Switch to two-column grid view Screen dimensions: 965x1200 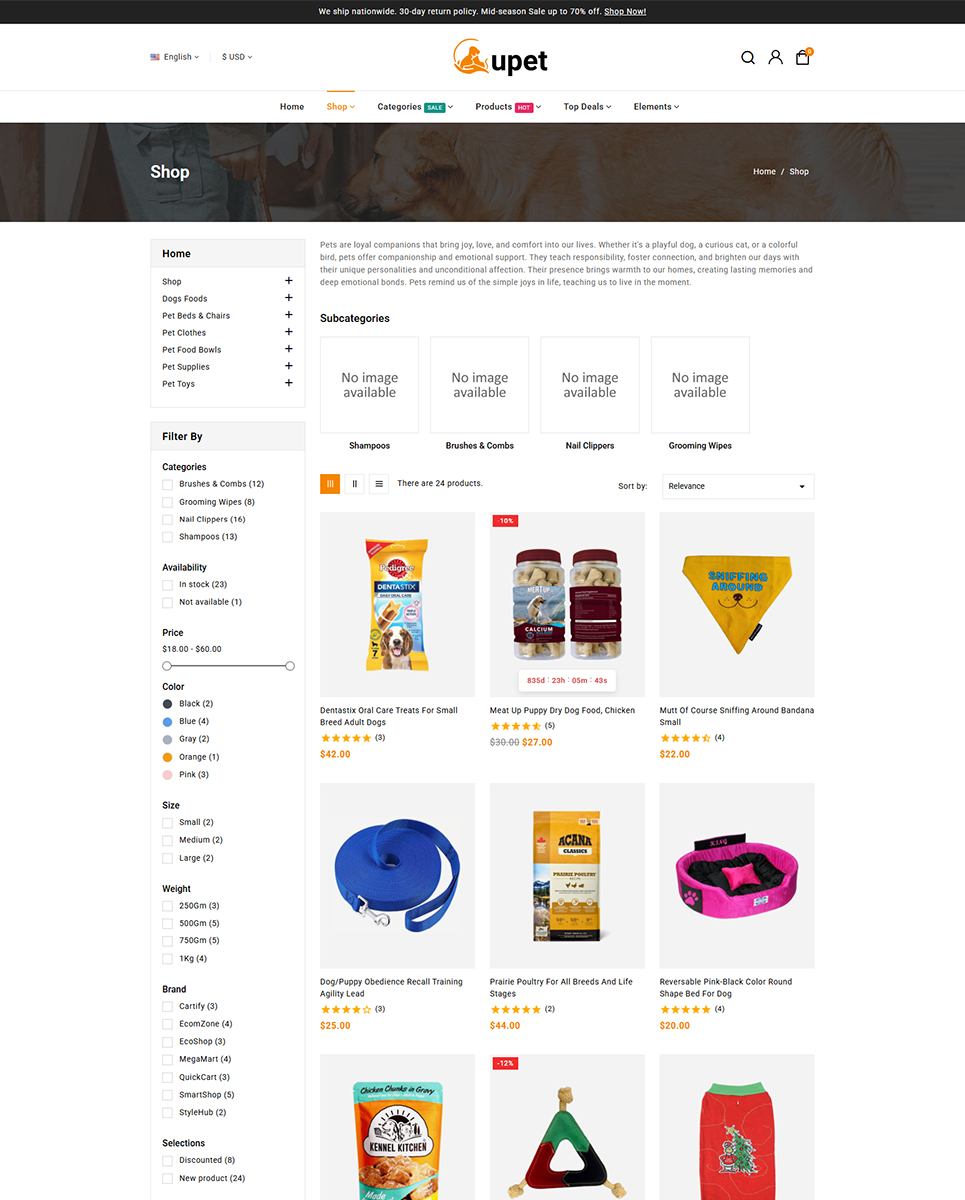(354, 484)
